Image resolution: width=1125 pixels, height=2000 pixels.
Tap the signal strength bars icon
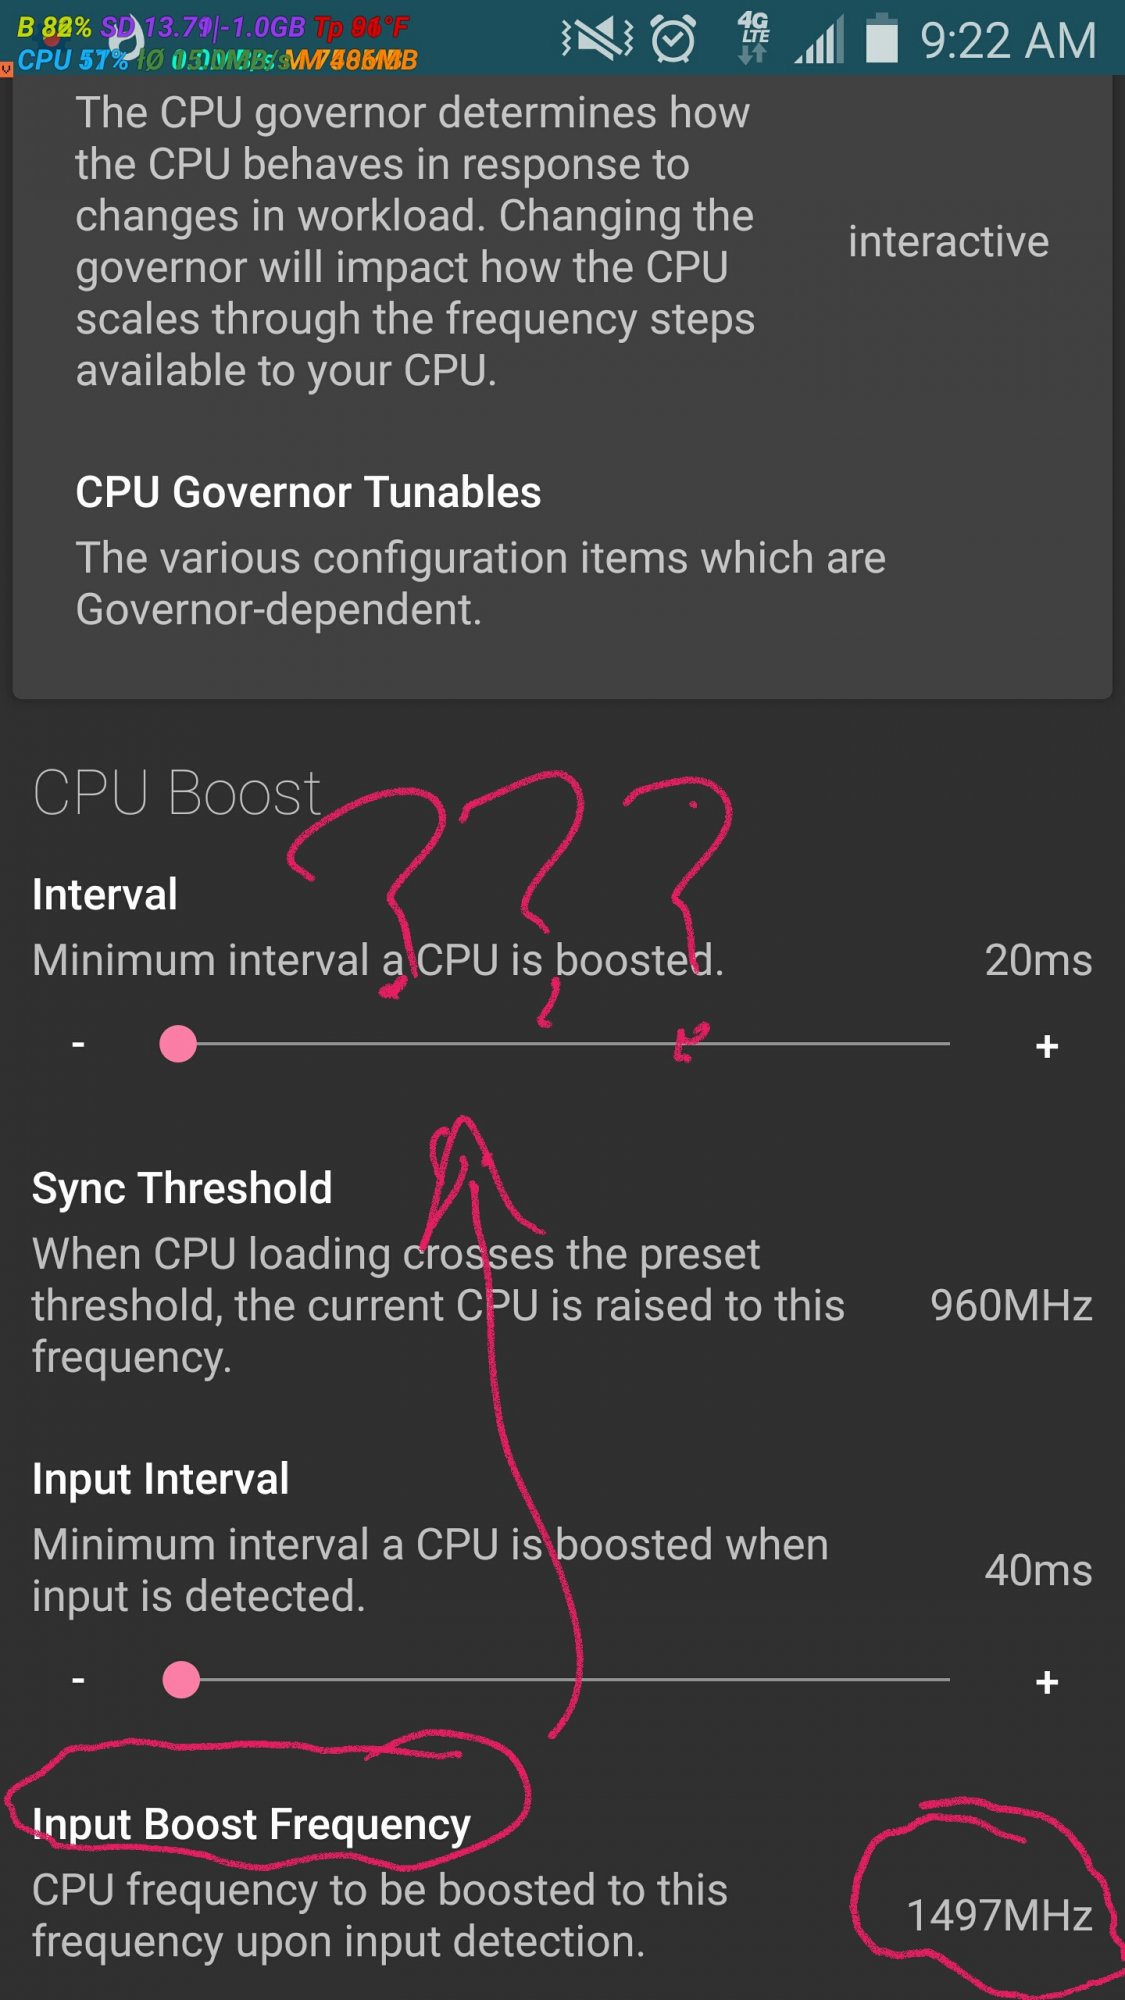click(x=820, y=40)
